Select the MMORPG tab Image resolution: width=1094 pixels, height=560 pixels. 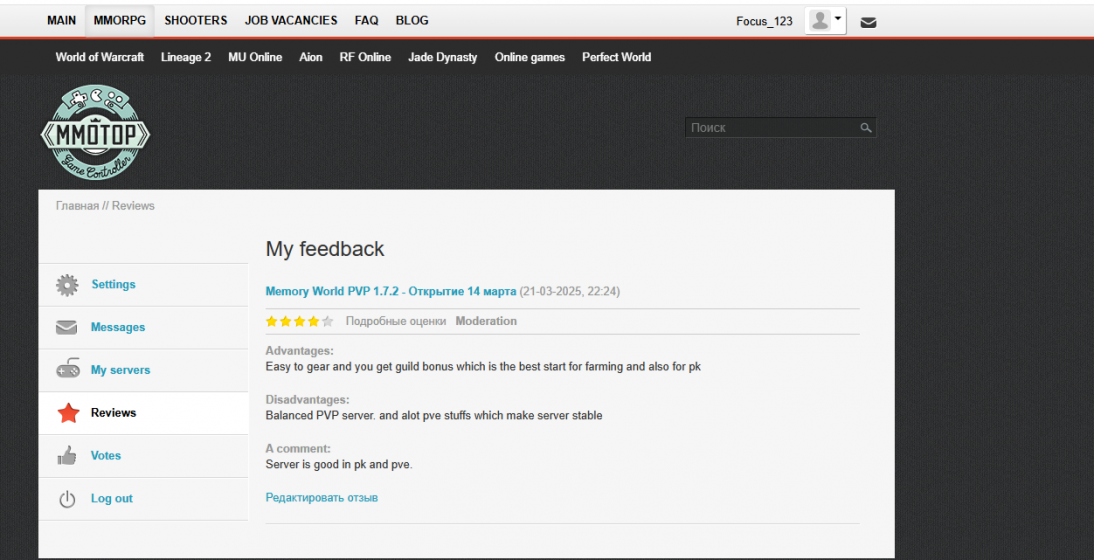coord(120,21)
